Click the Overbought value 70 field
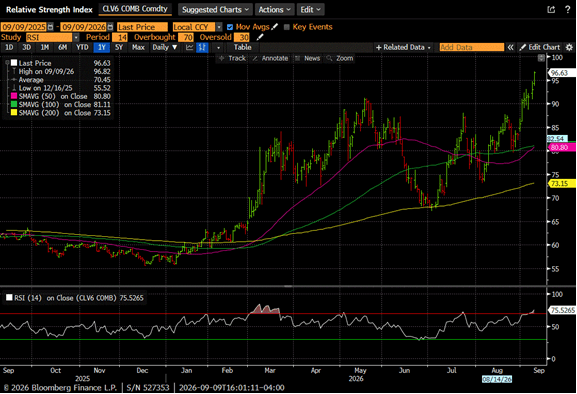 click(186, 37)
